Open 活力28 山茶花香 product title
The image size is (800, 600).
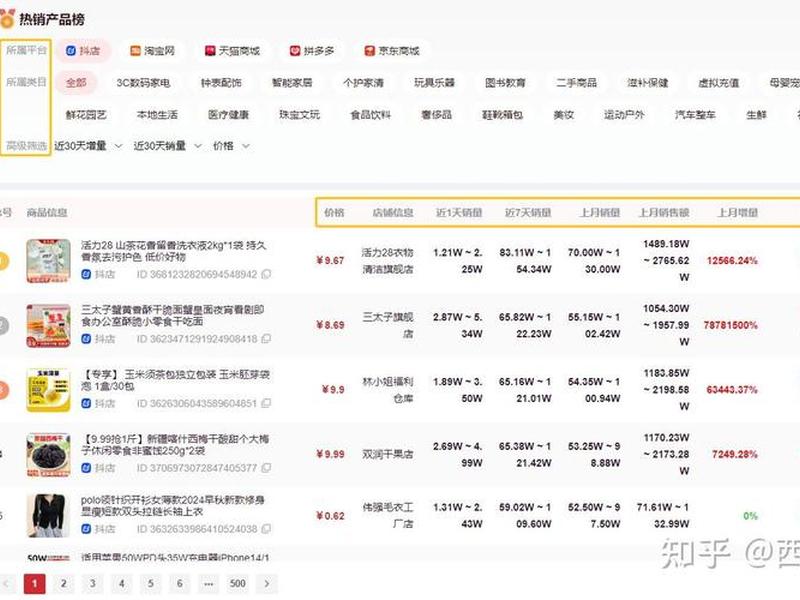click(x=173, y=251)
